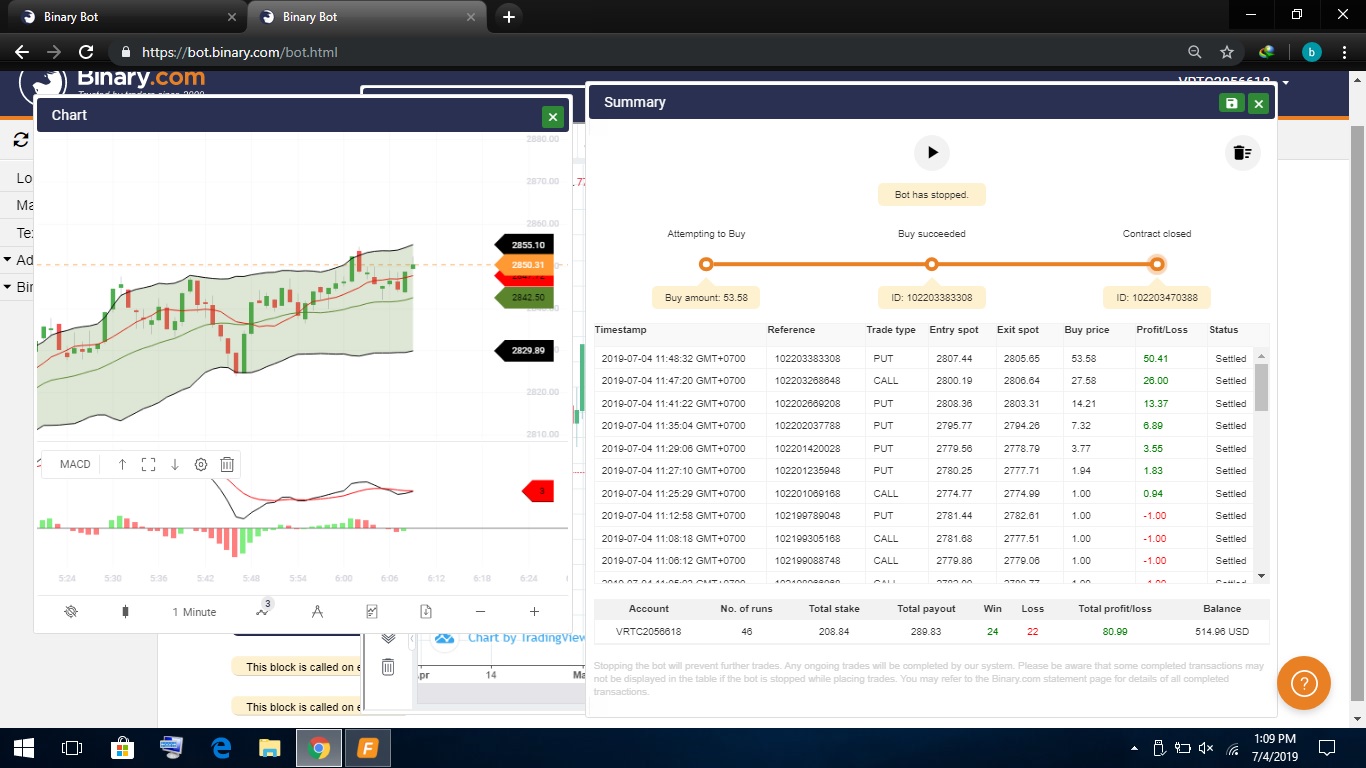Screen dimensions: 1366x768
Task: Click the red MACD value marker
Action: [x=539, y=491]
